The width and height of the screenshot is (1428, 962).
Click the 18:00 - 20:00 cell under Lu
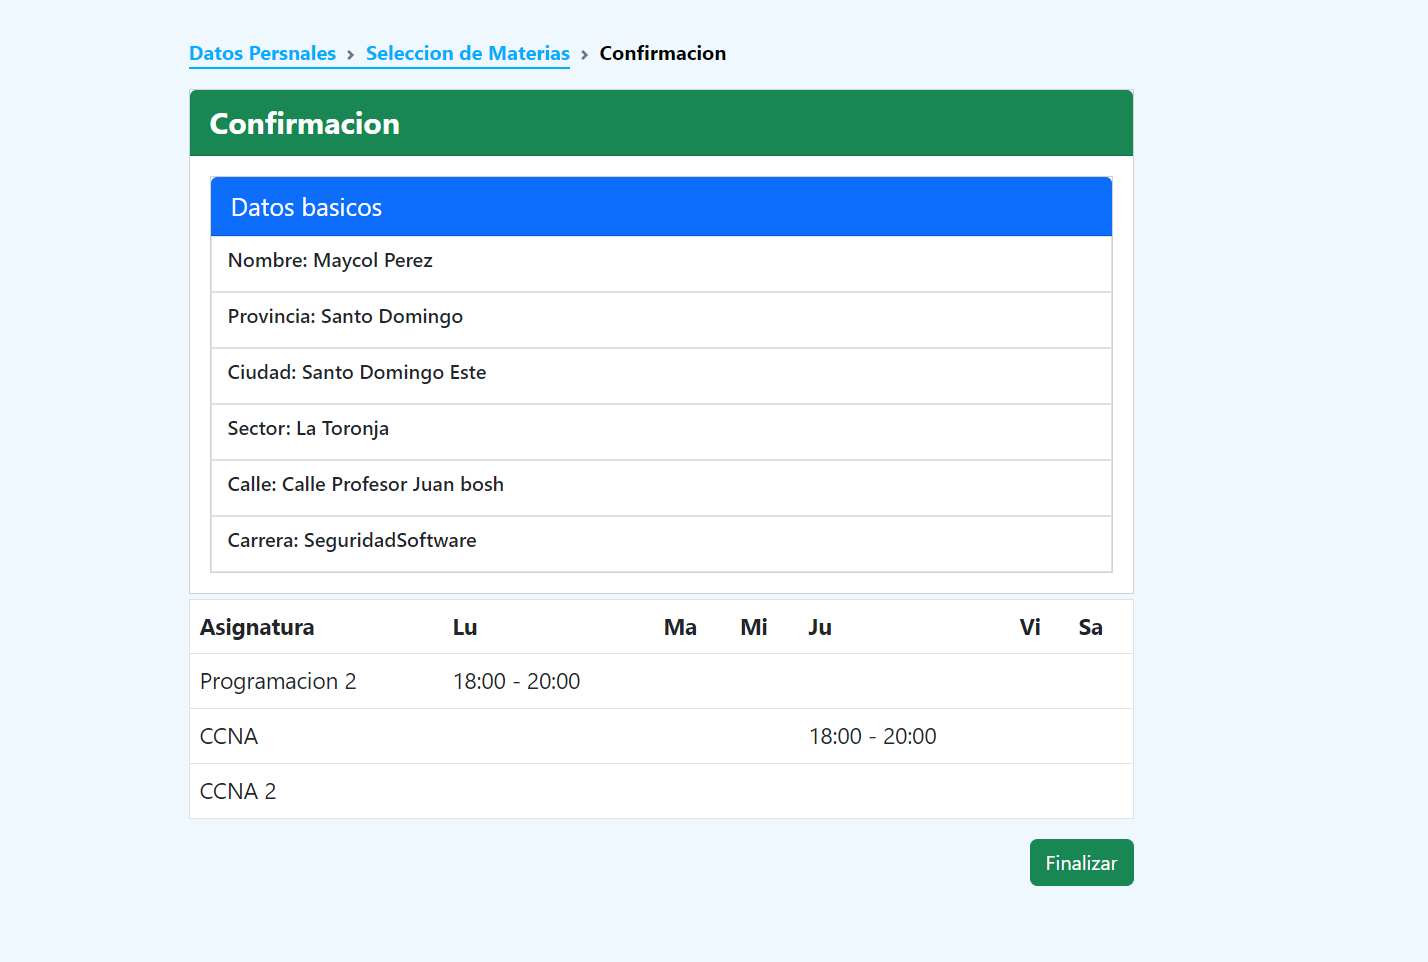tap(517, 681)
